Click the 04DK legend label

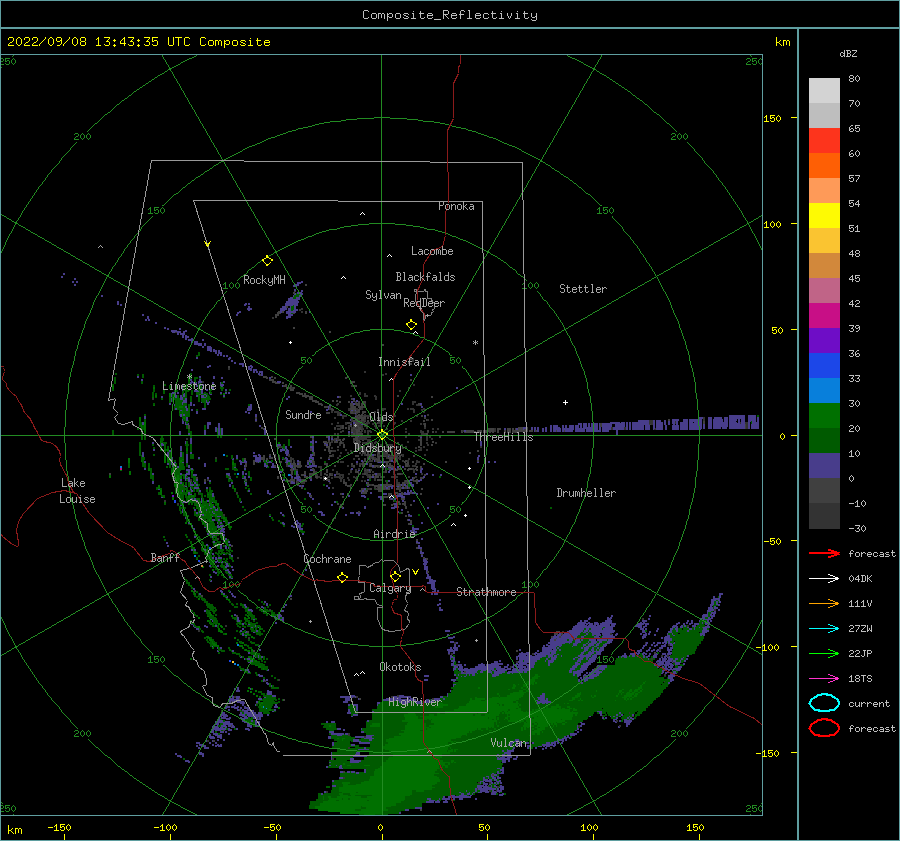[x=860, y=578]
